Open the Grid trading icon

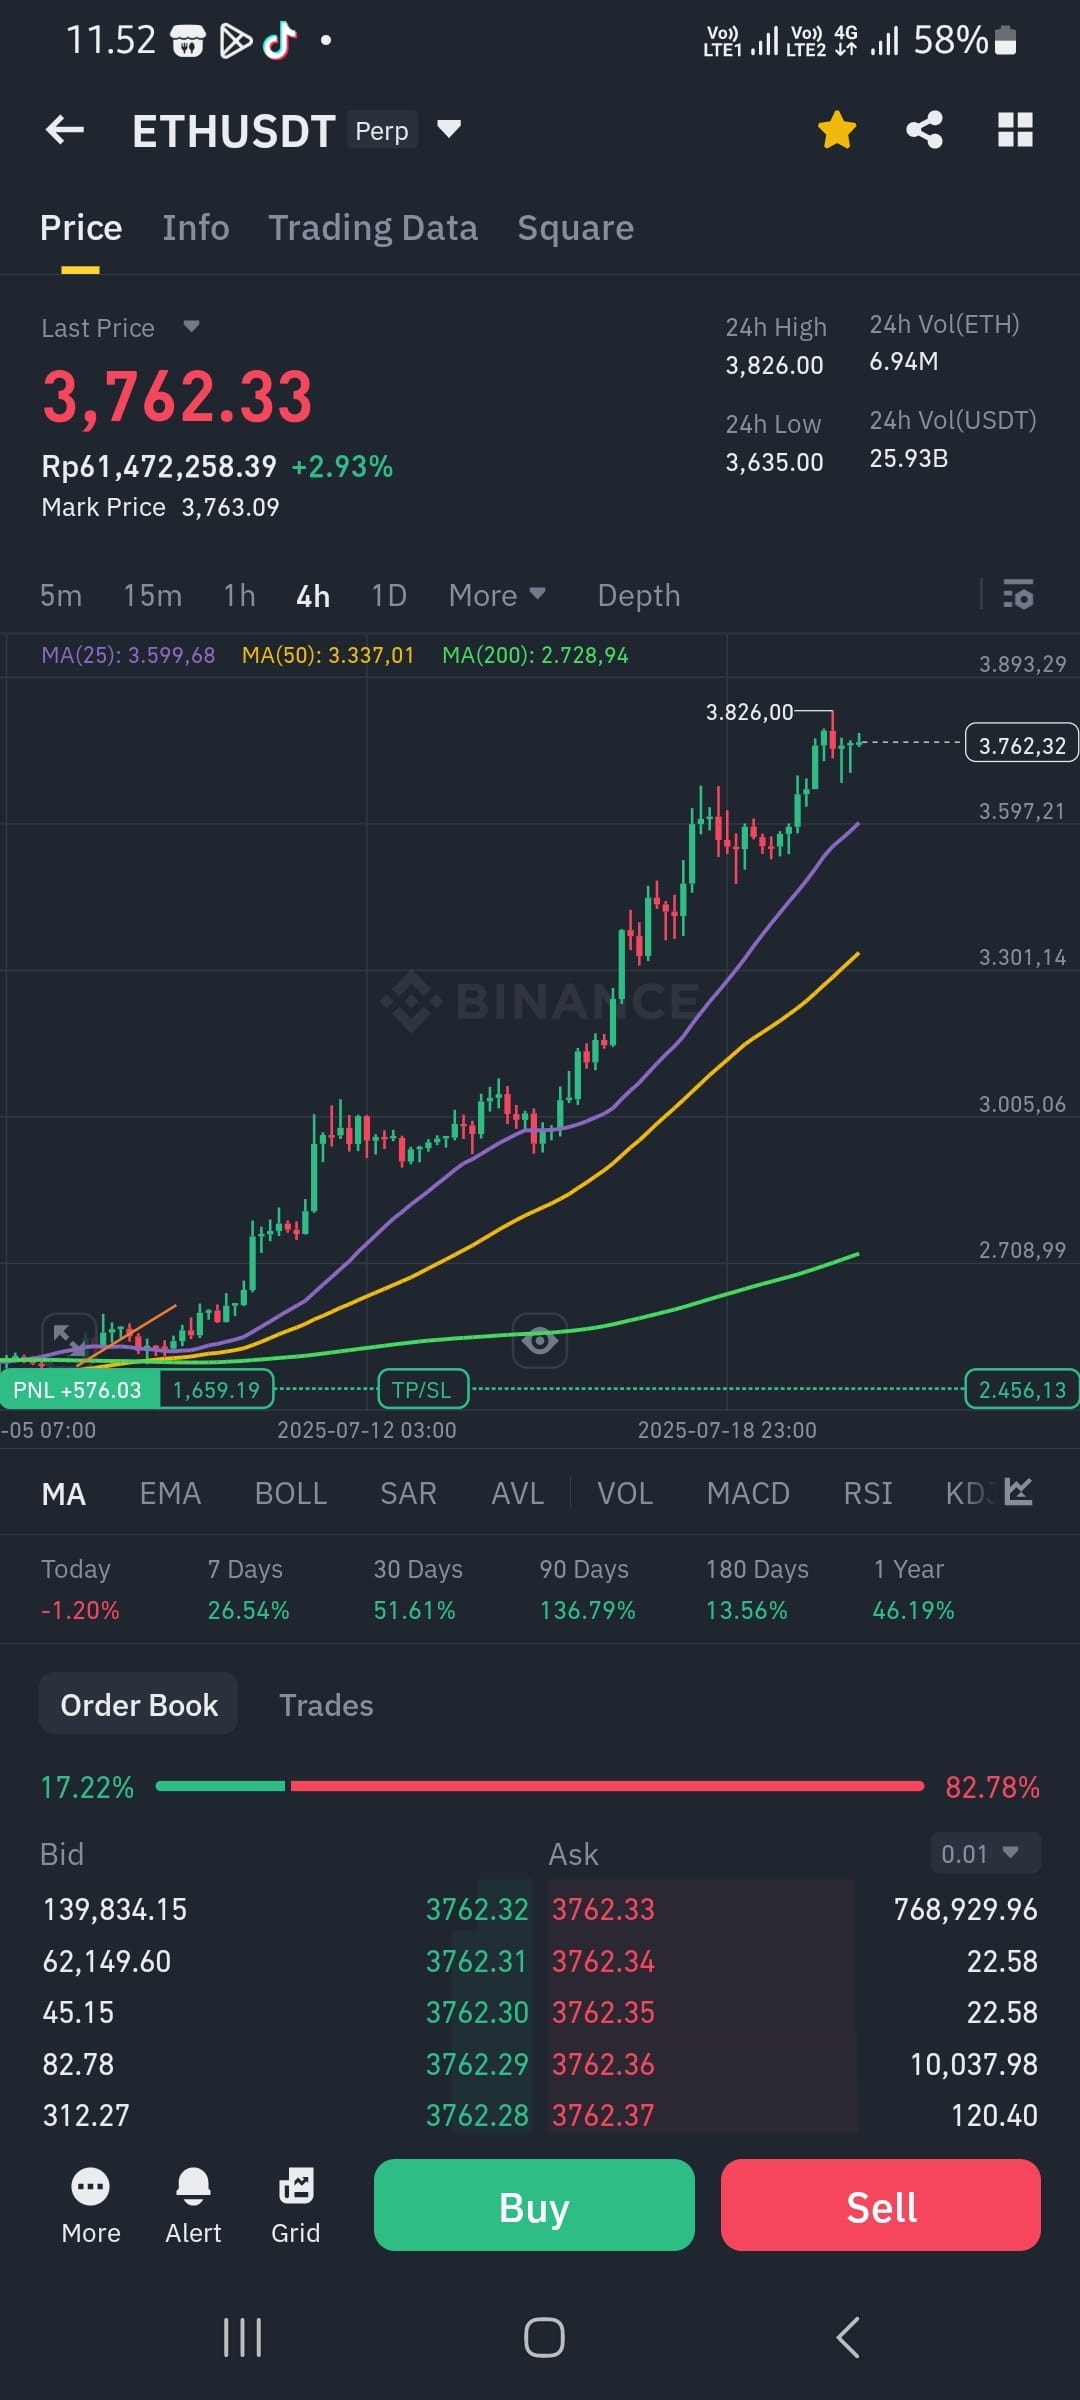click(x=296, y=2206)
